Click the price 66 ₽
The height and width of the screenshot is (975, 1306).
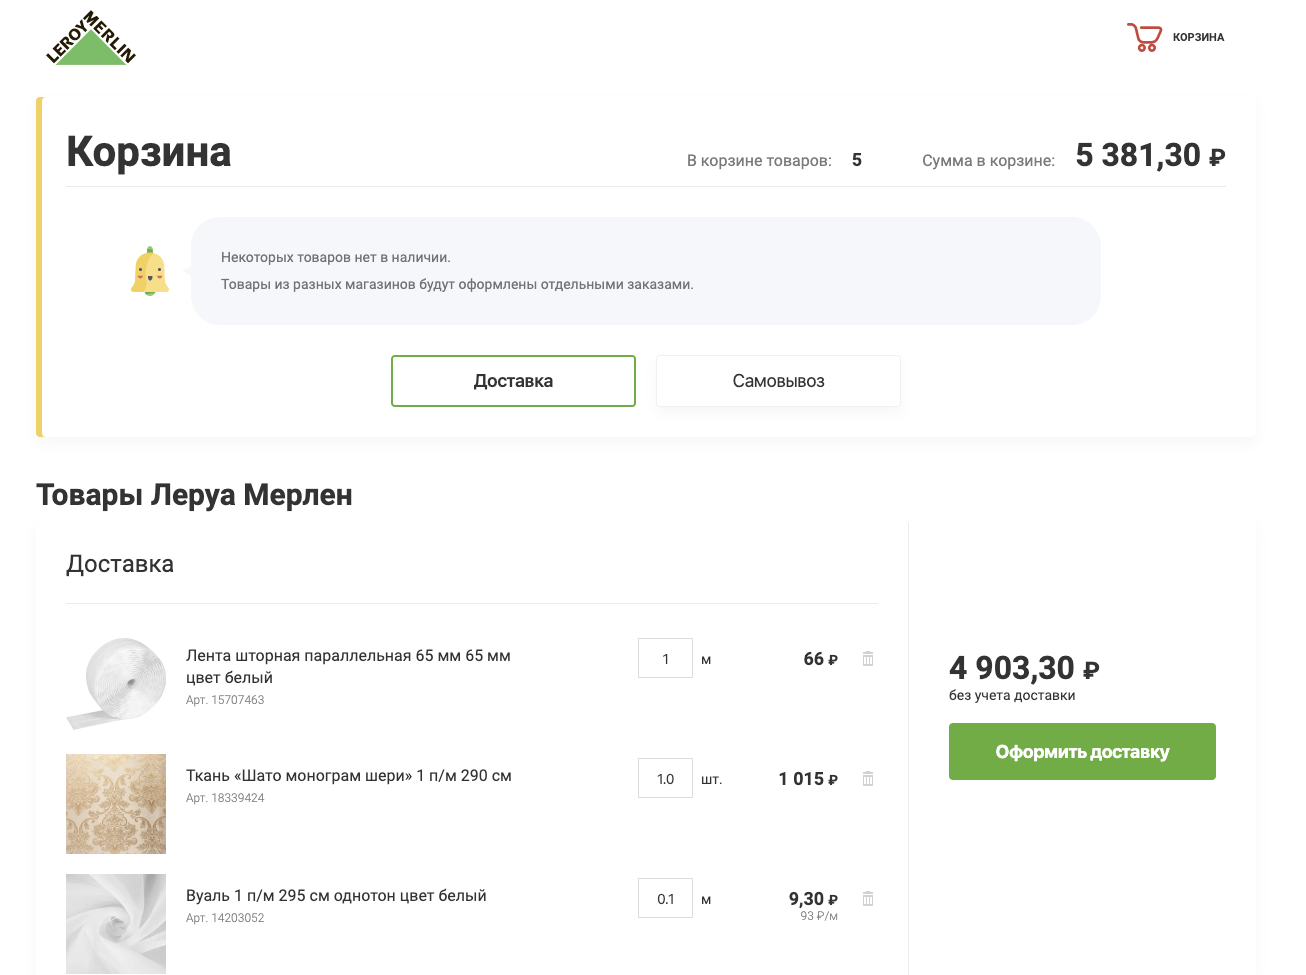(821, 659)
